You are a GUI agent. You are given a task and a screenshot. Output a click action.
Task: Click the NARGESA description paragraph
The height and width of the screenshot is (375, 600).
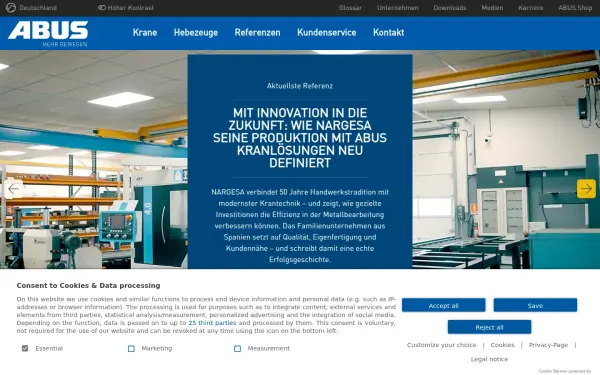pyautogui.click(x=300, y=226)
